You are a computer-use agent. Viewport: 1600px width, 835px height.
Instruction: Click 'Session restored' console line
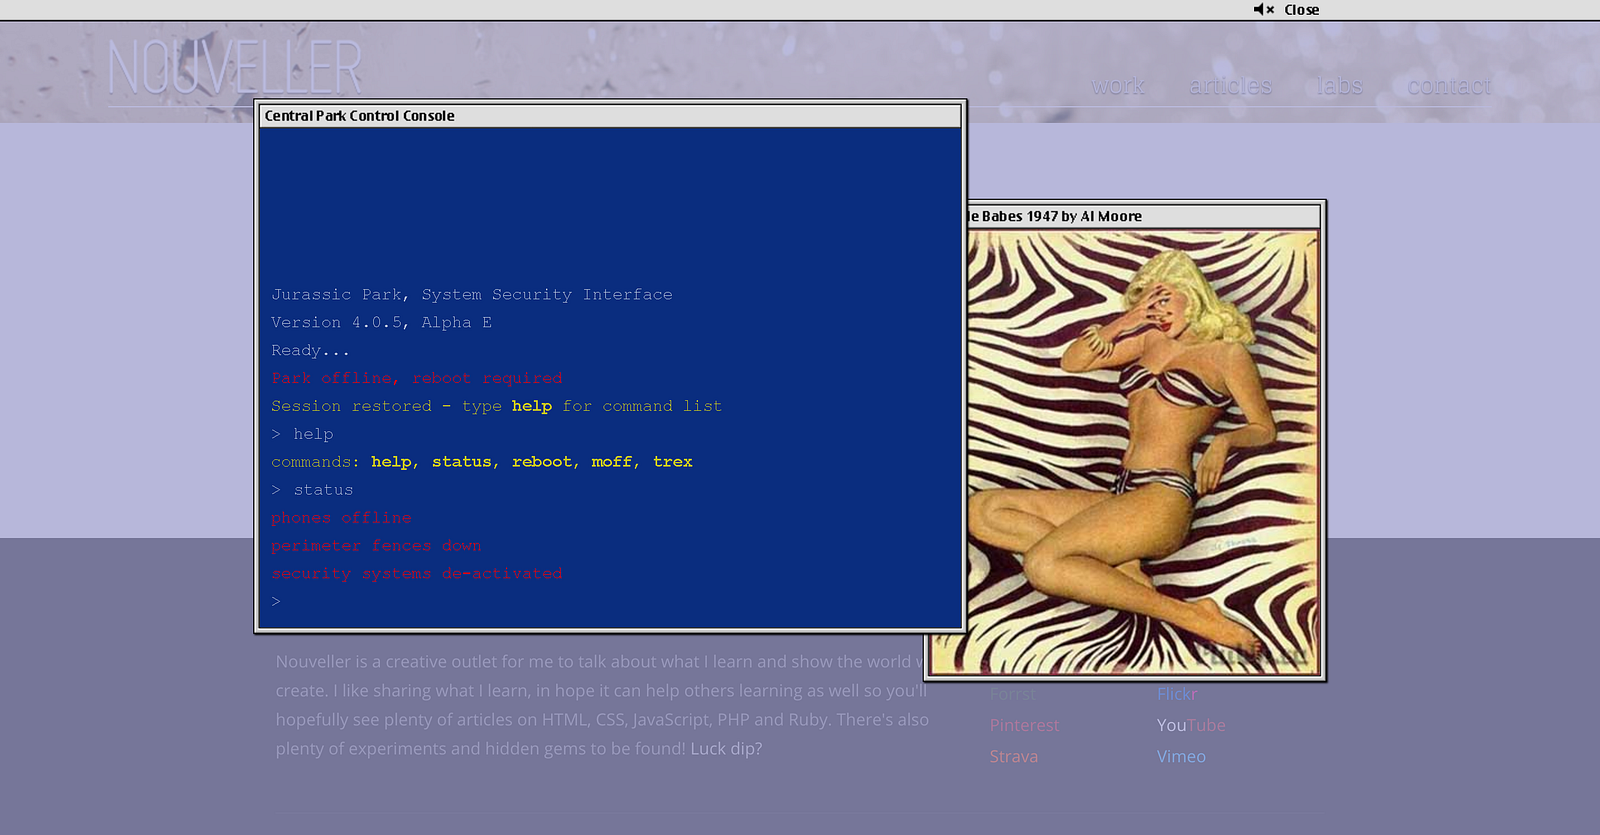click(496, 406)
